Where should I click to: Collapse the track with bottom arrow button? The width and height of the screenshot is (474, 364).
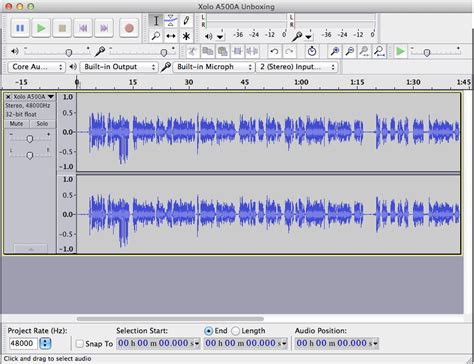tap(31, 249)
